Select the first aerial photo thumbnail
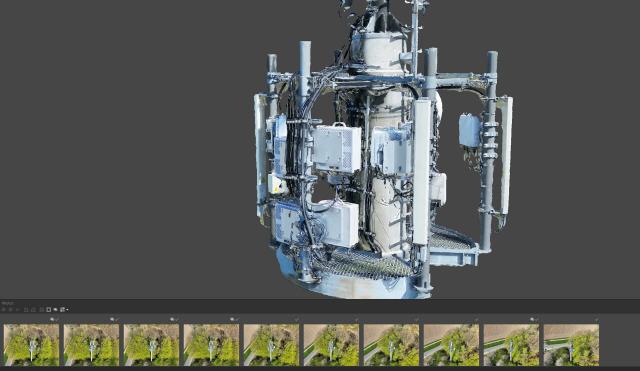The width and height of the screenshot is (640, 371). pos(31,344)
